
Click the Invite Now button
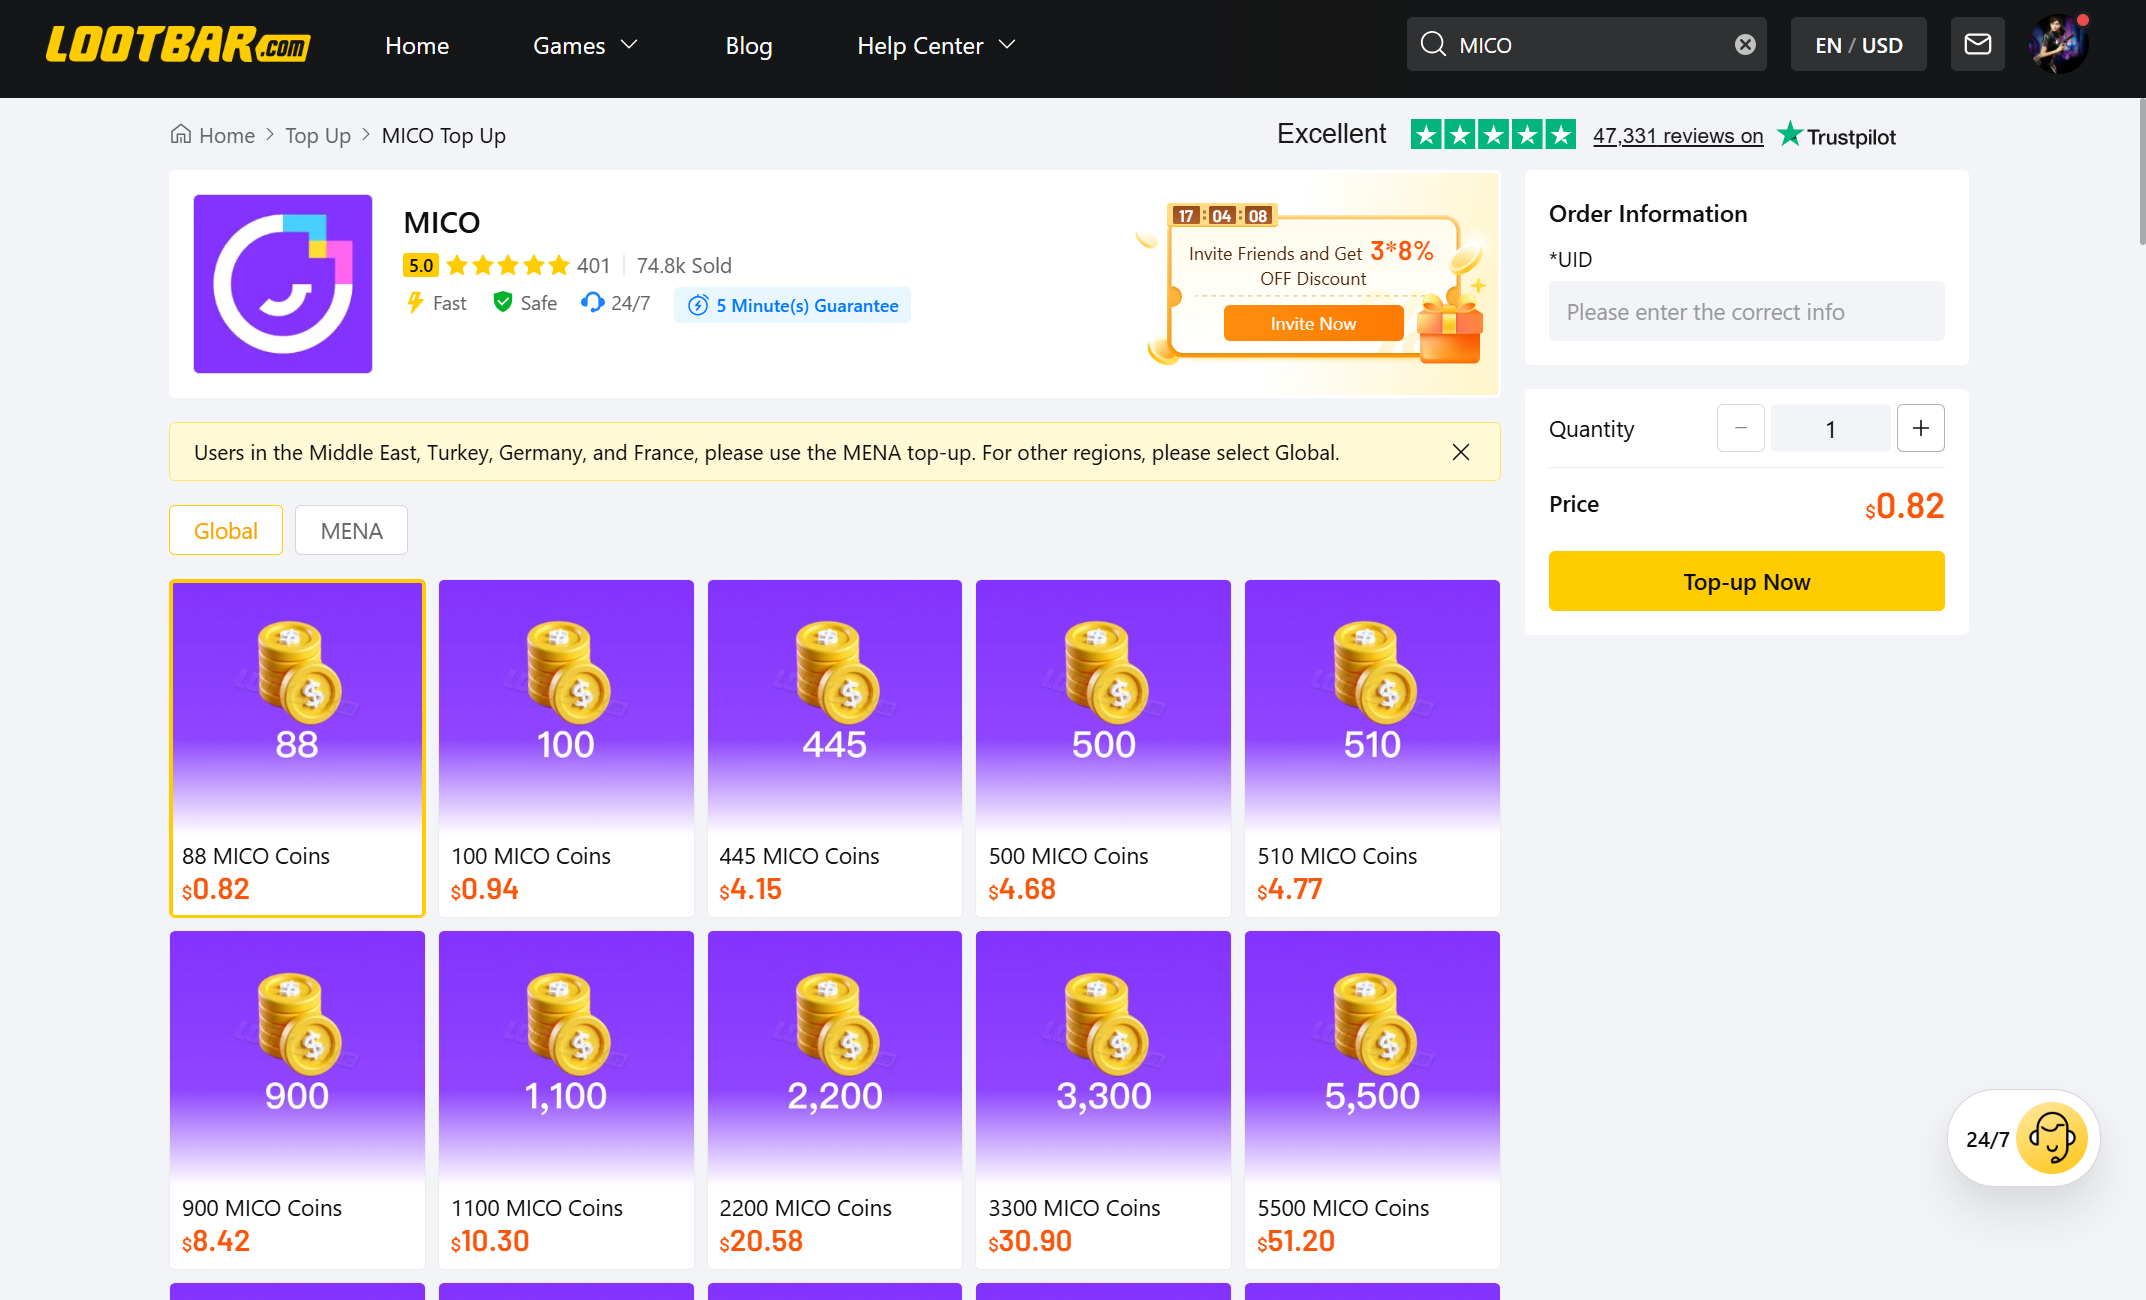[1313, 323]
